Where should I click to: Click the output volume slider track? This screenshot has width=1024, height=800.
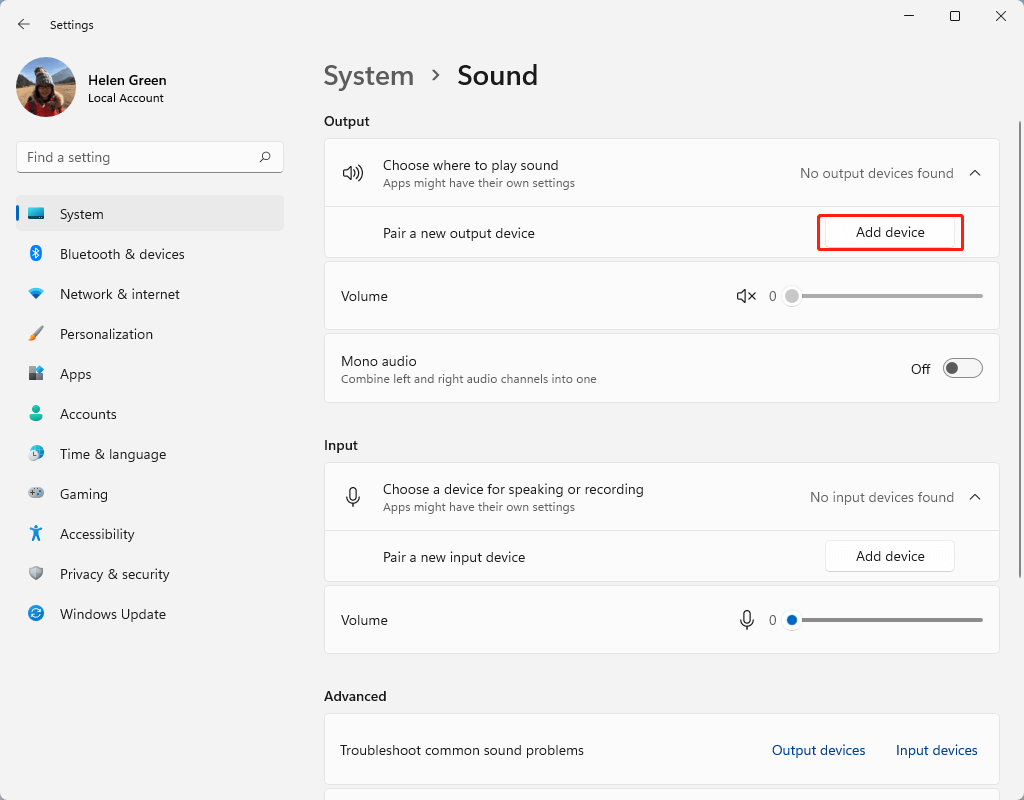890,296
